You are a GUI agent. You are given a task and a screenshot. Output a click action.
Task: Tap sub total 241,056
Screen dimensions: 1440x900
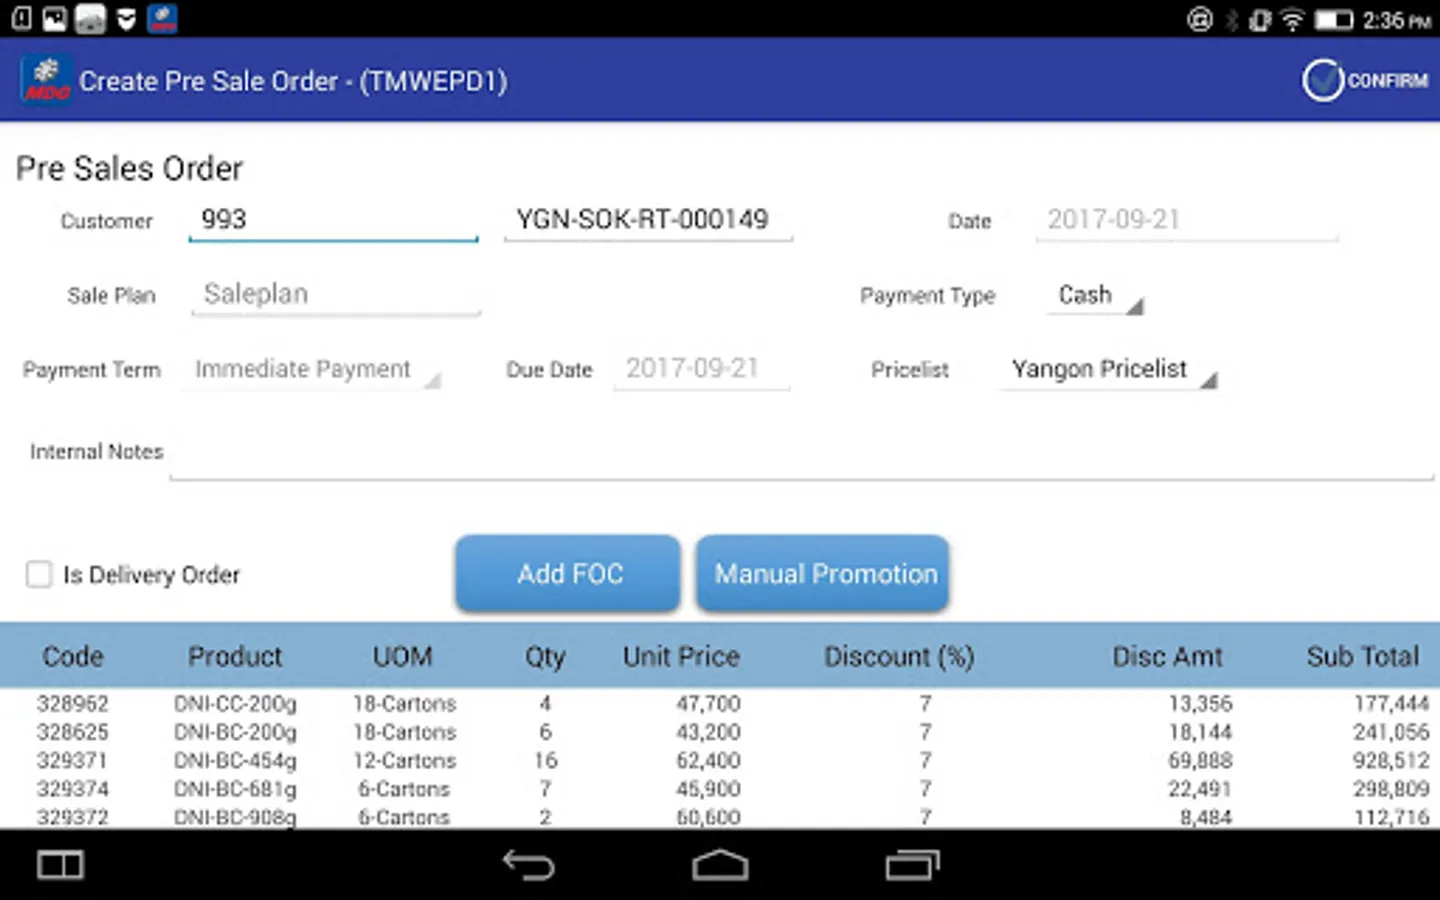tap(1391, 732)
